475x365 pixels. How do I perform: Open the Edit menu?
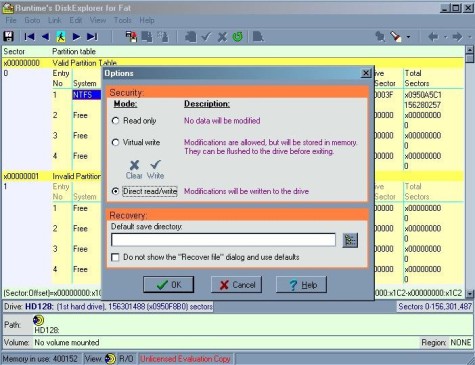(76, 20)
